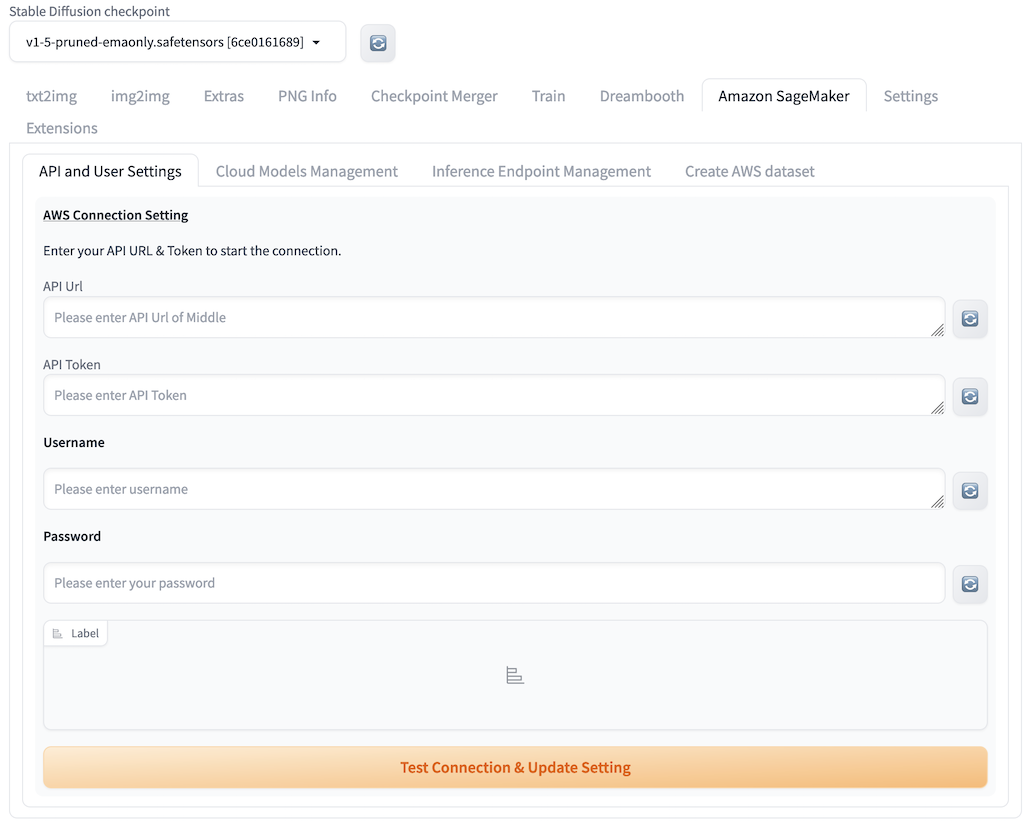Select Inference Endpoint Management sub-tab

coord(541,171)
